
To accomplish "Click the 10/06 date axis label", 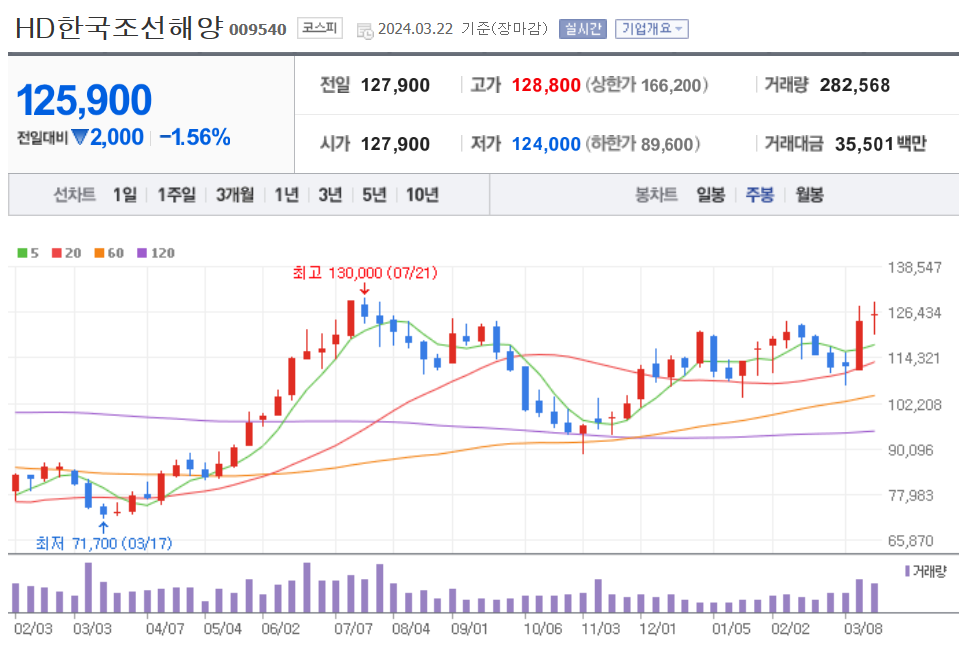I will point(542,629).
